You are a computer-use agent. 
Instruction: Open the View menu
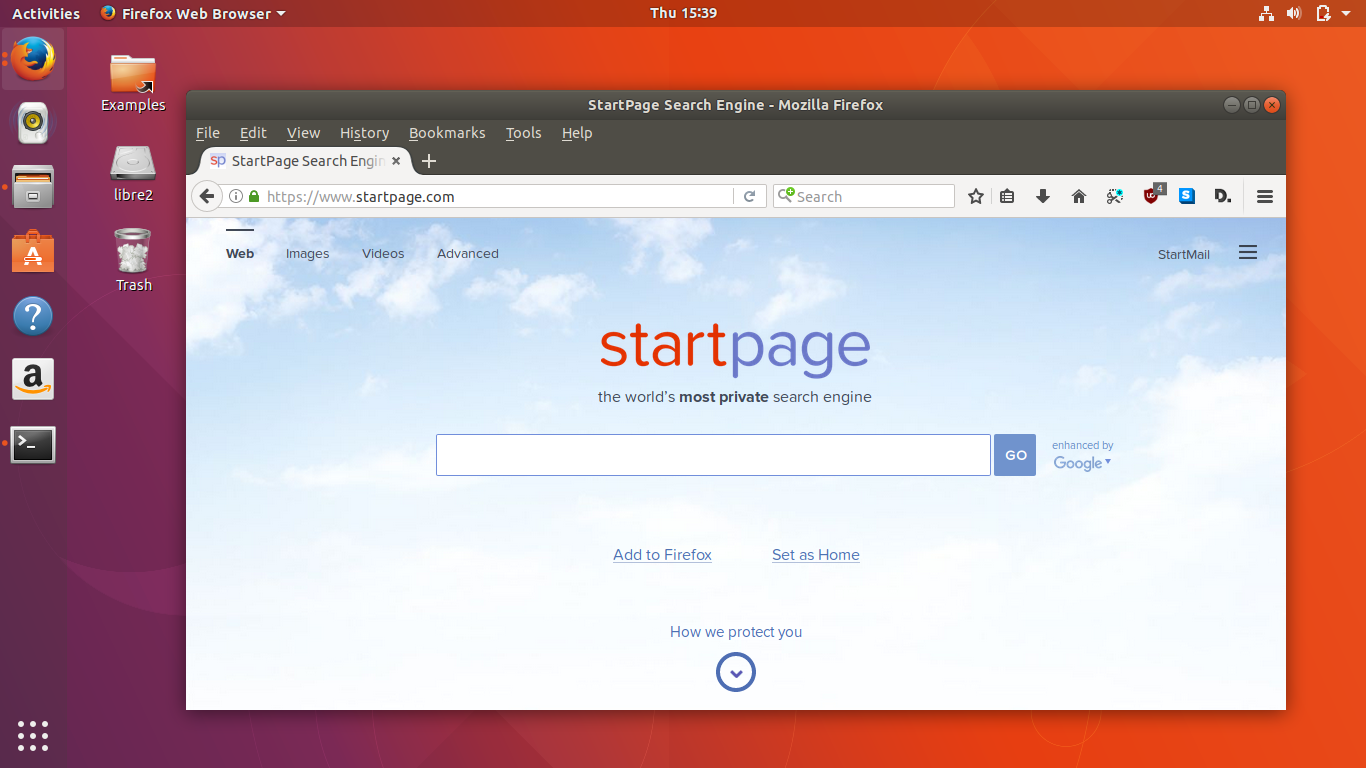pyautogui.click(x=303, y=133)
